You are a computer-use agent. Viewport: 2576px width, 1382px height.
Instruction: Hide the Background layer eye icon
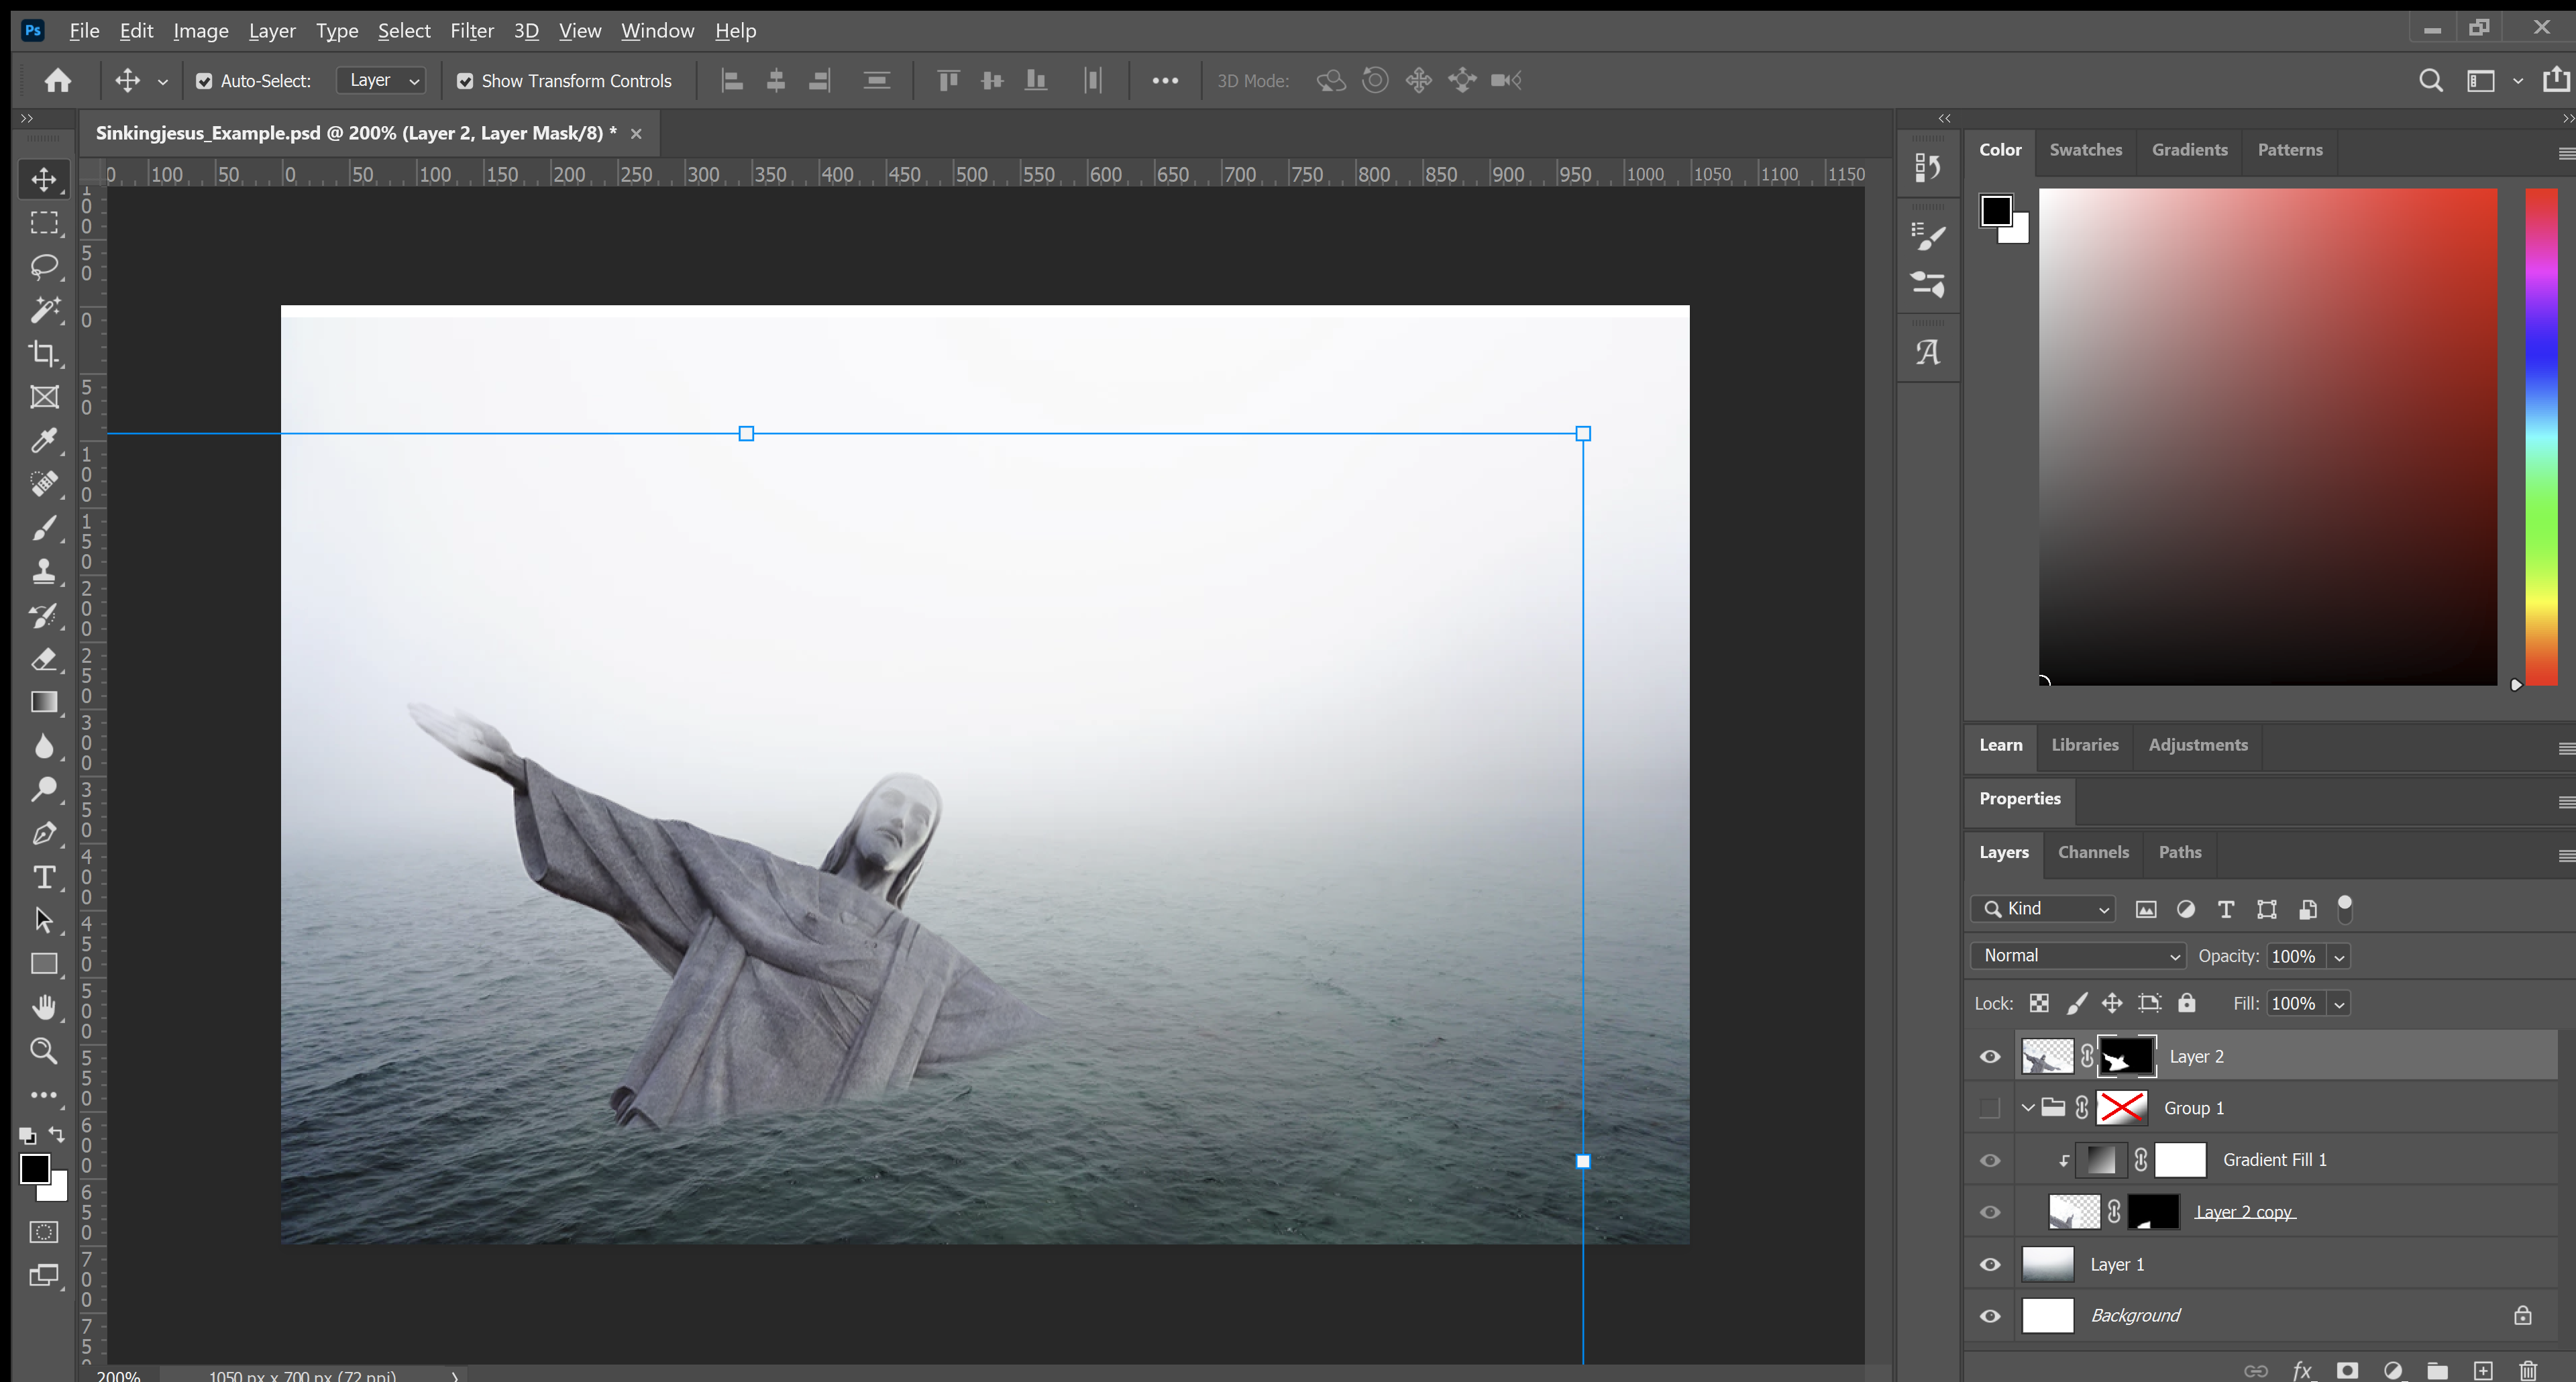pyautogui.click(x=1990, y=1316)
